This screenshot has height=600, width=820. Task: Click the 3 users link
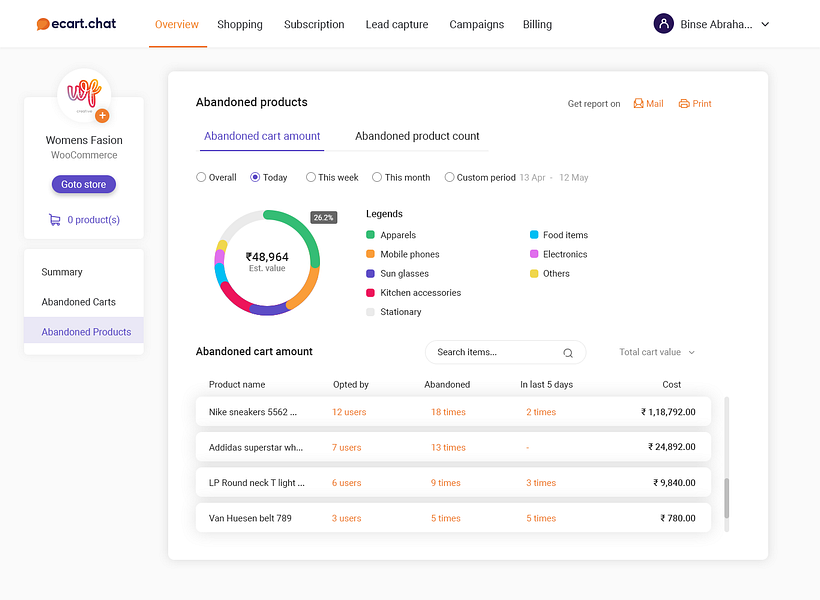coord(347,518)
